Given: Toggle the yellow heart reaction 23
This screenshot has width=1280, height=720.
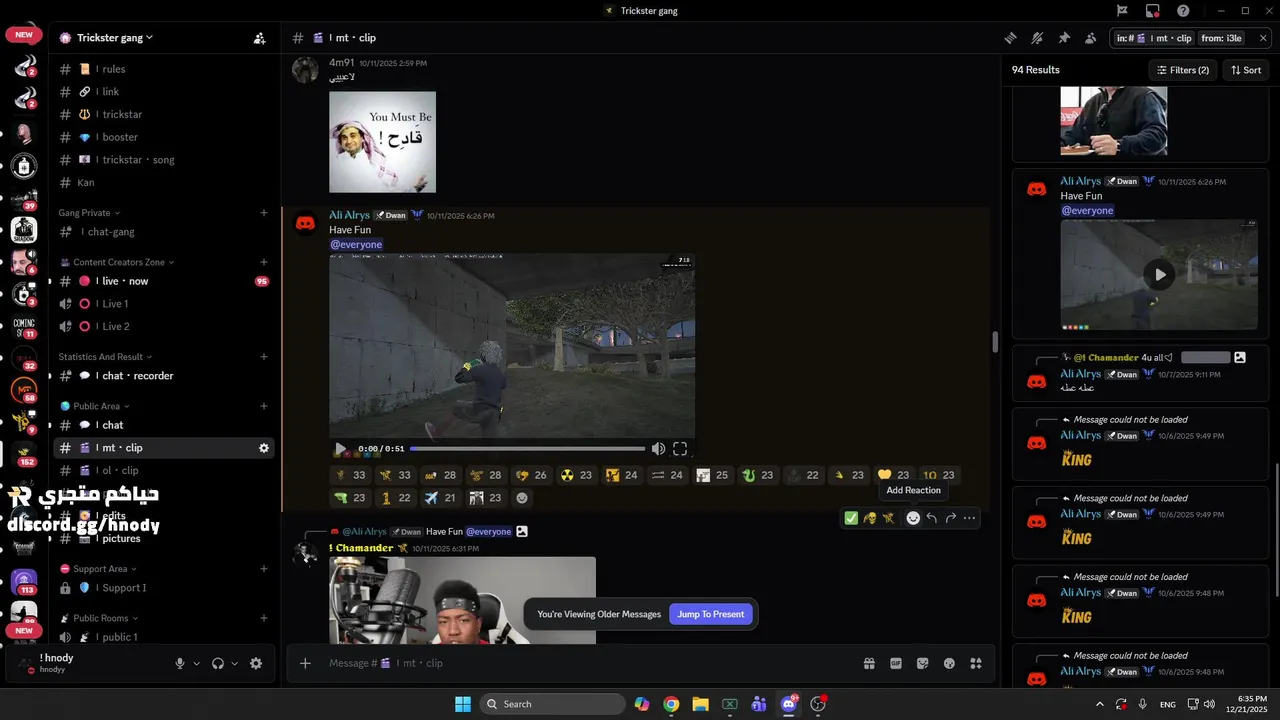Looking at the screenshot, I should (x=893, y=475).
